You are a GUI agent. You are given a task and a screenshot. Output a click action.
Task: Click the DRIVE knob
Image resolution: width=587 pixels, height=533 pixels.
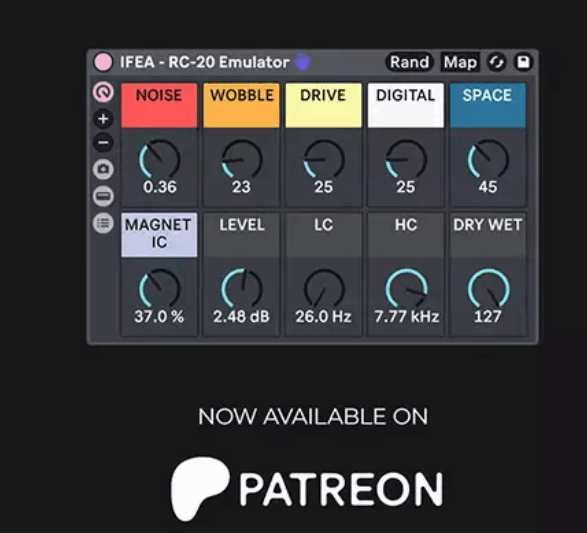(324, 159)
